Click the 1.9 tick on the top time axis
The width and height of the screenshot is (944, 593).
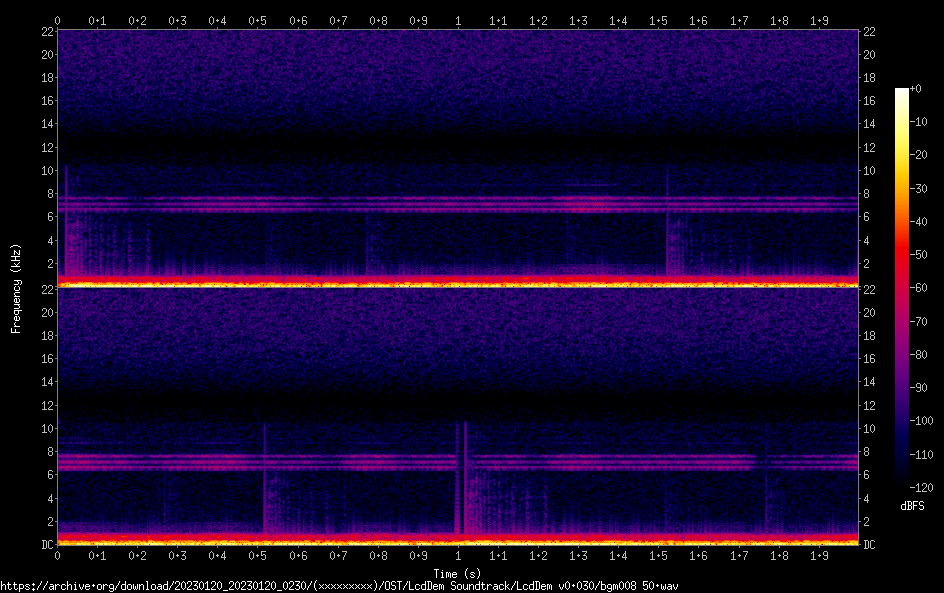(819, 20)
